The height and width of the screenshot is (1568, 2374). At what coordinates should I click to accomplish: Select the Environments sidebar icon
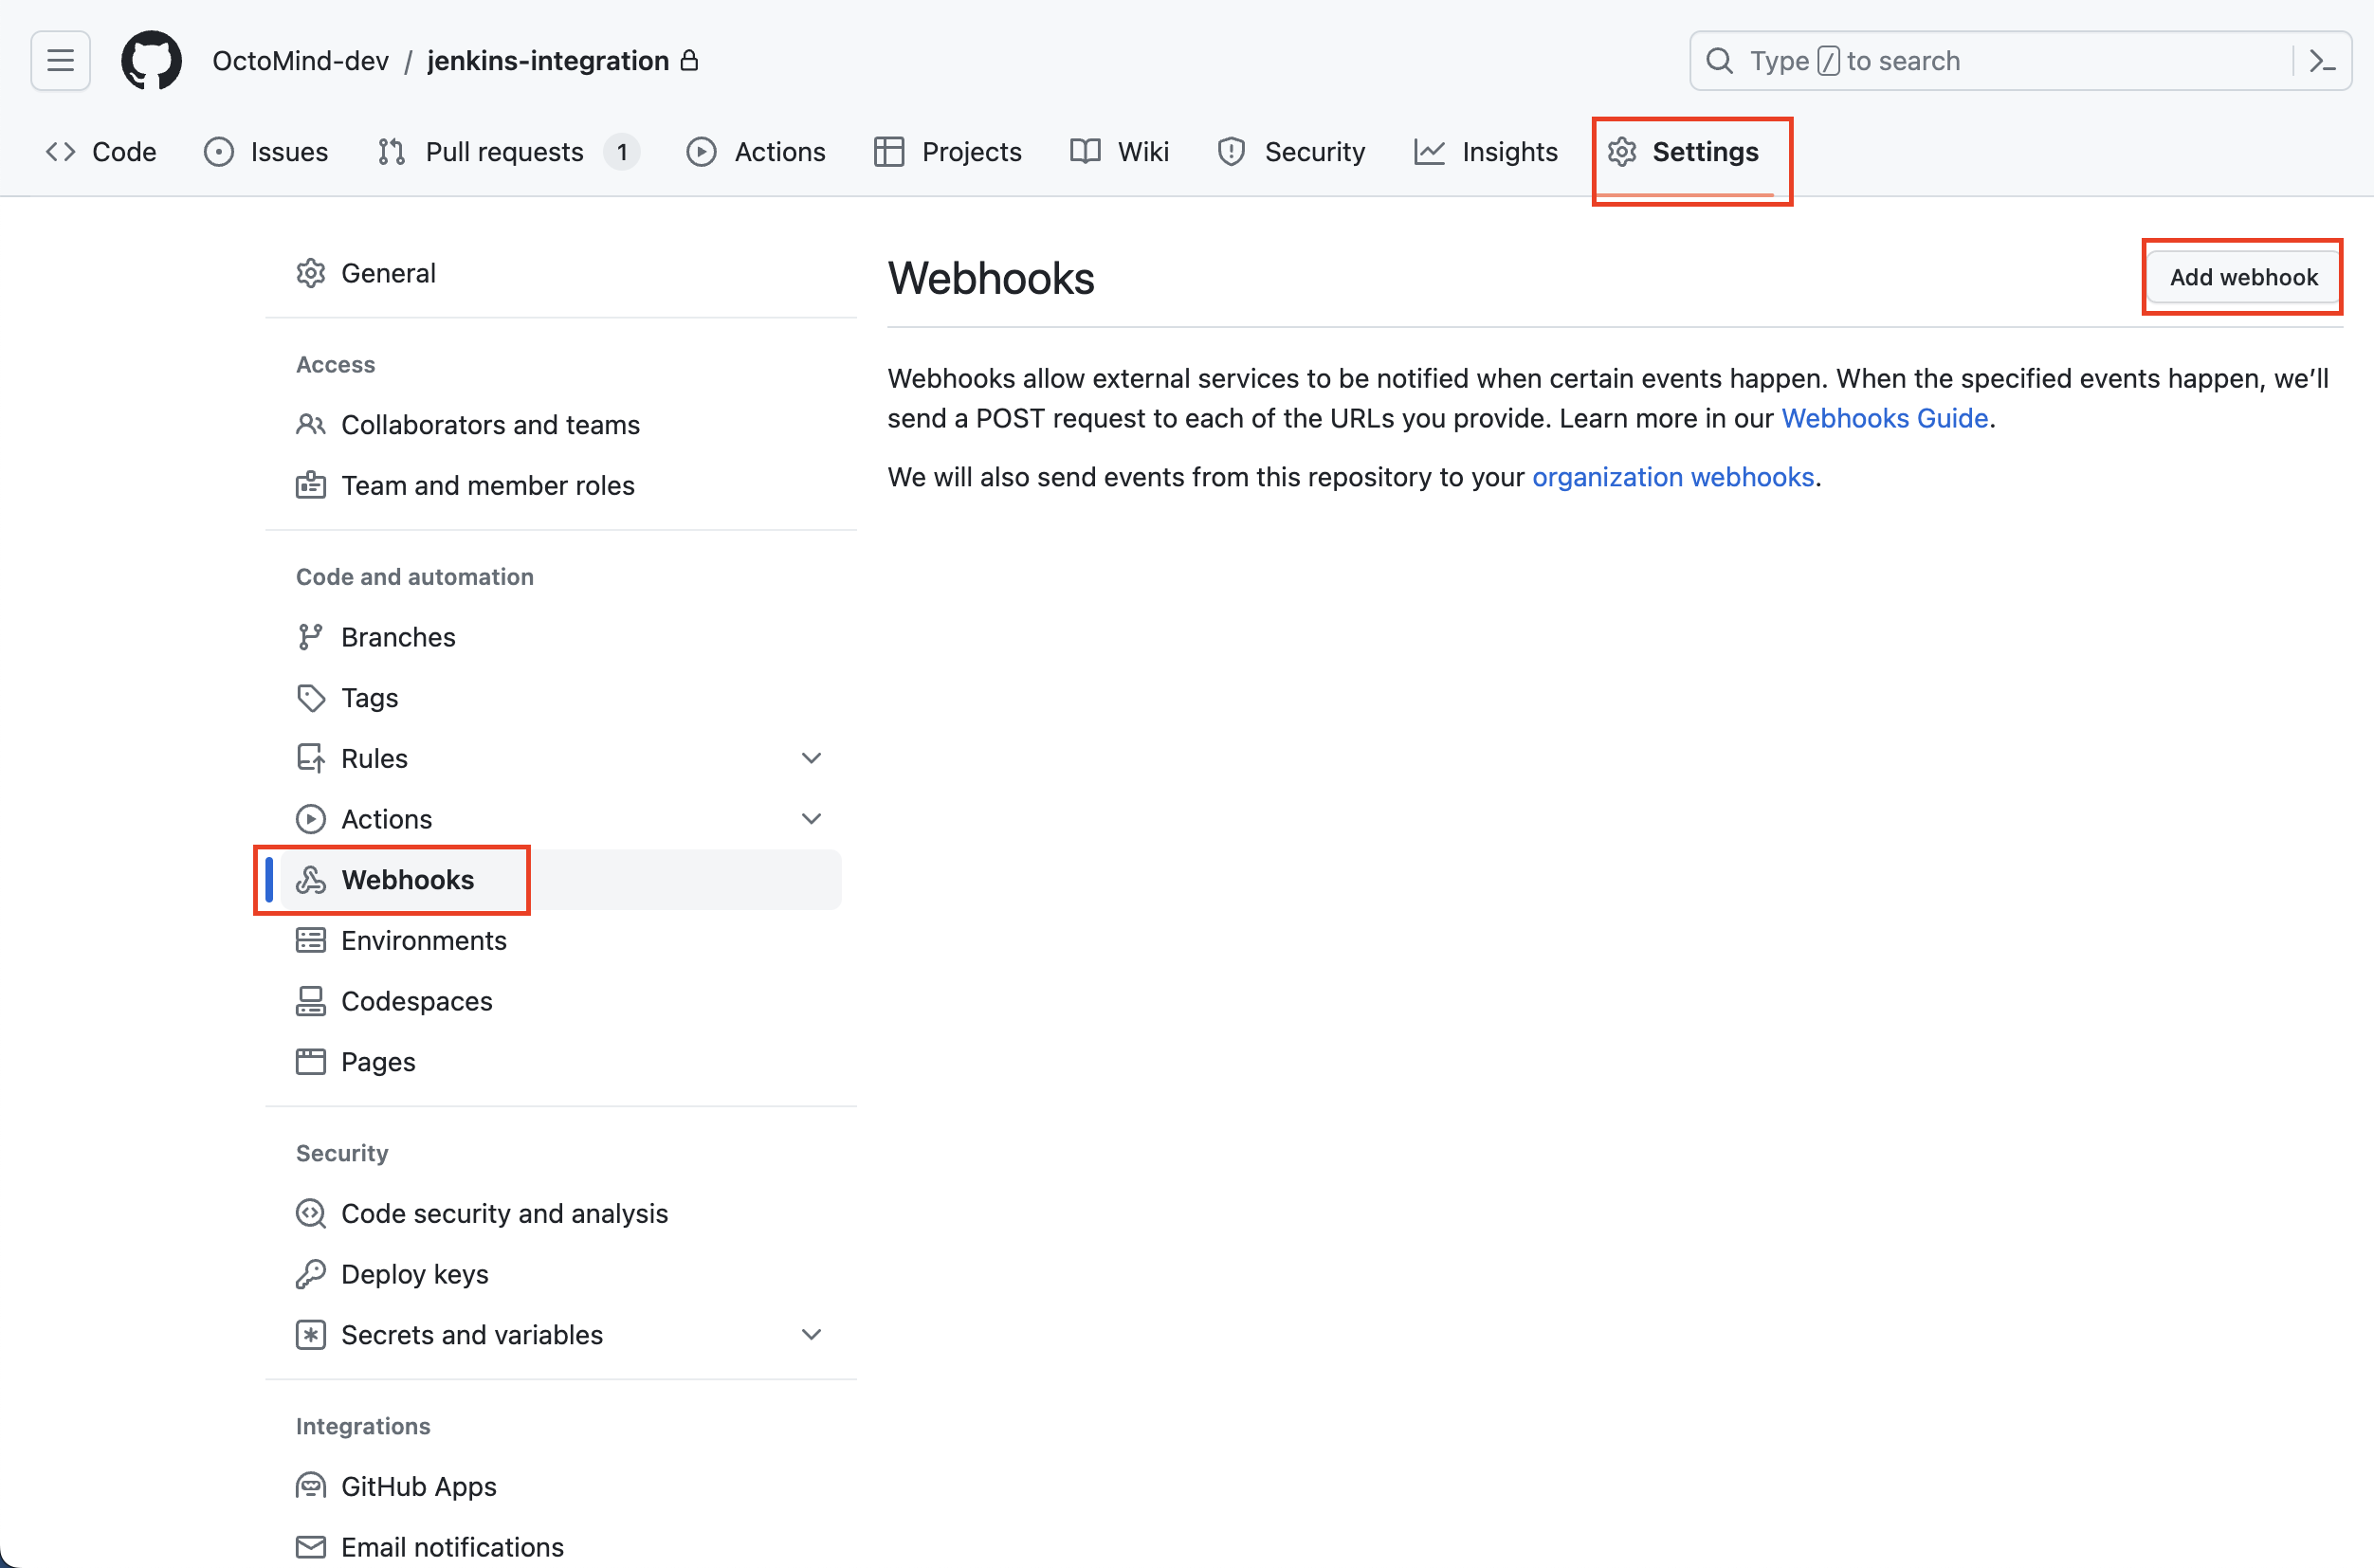click(x=311, y=940)
